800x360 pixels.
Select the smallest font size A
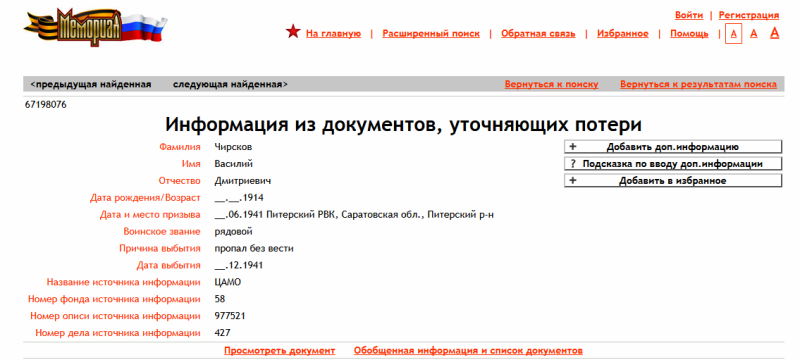click(x=733, y=34)
